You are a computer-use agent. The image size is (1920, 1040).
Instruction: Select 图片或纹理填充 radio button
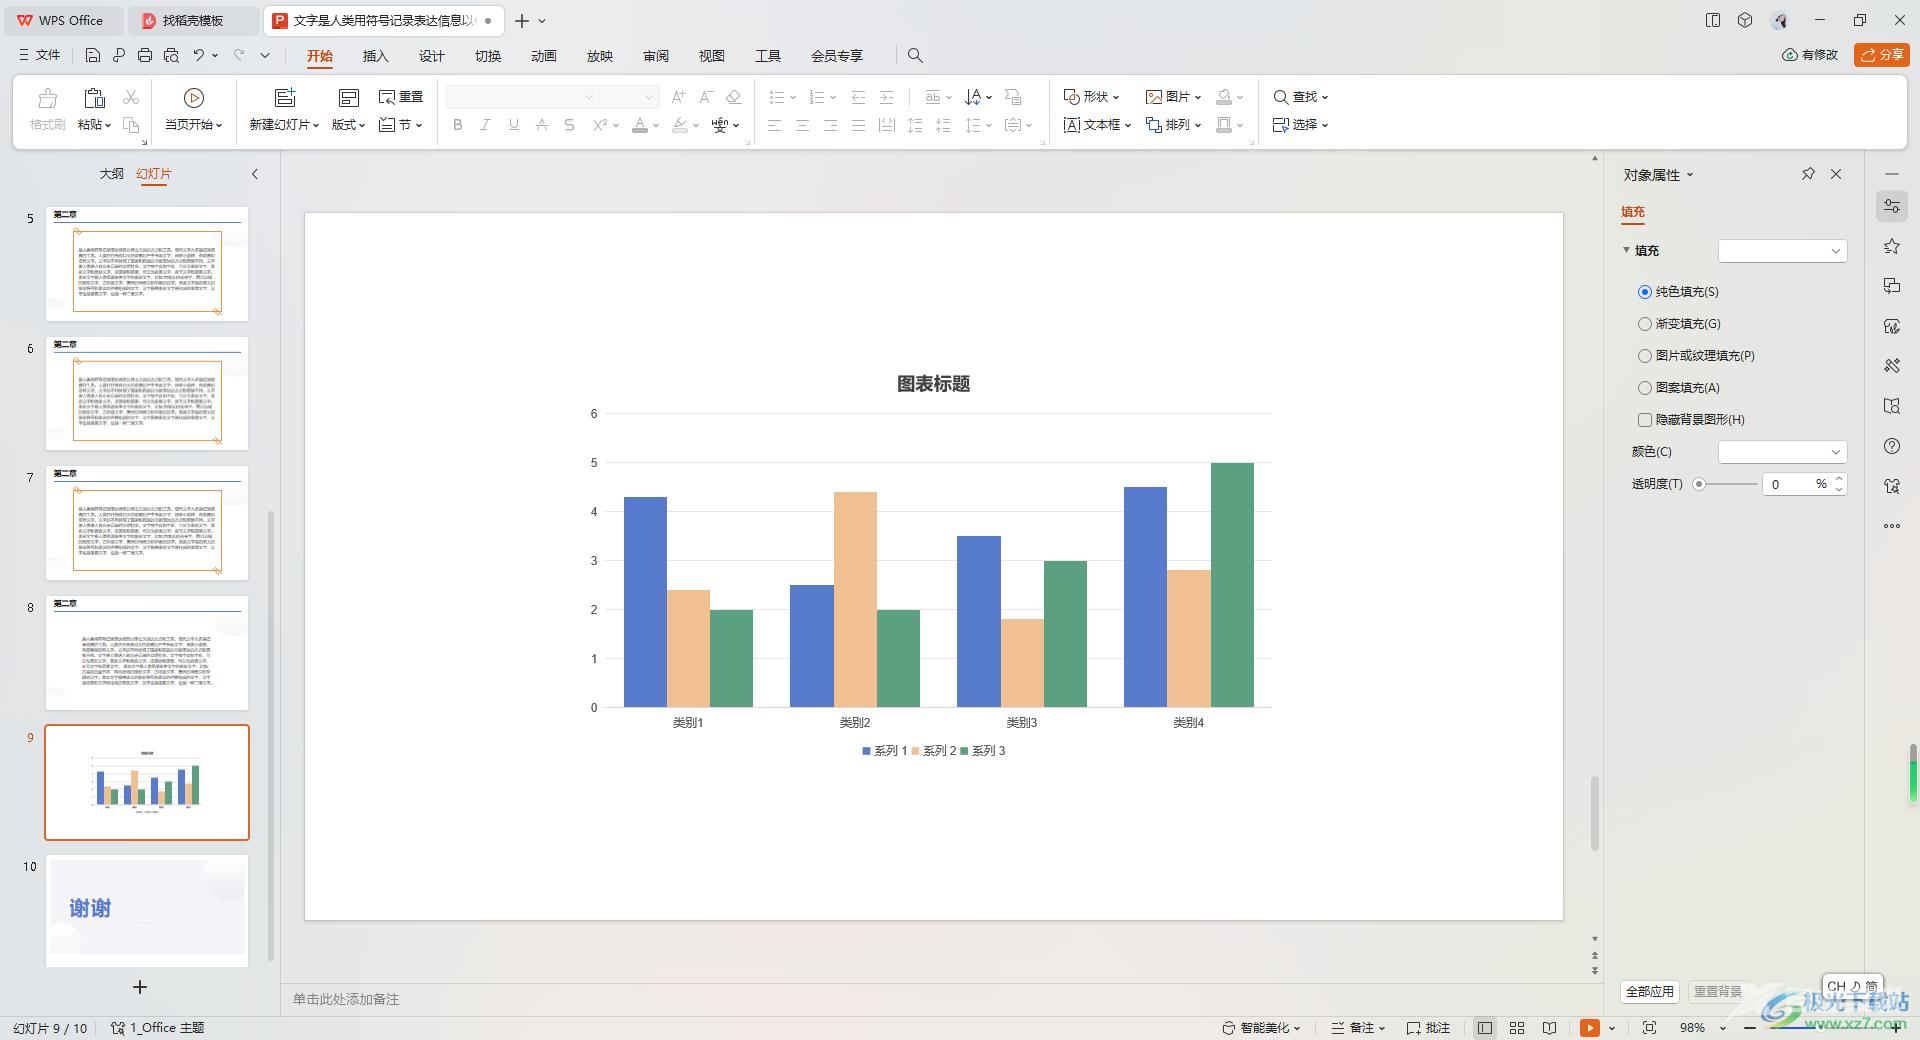pyautogui.click(x=1645, y=356)
